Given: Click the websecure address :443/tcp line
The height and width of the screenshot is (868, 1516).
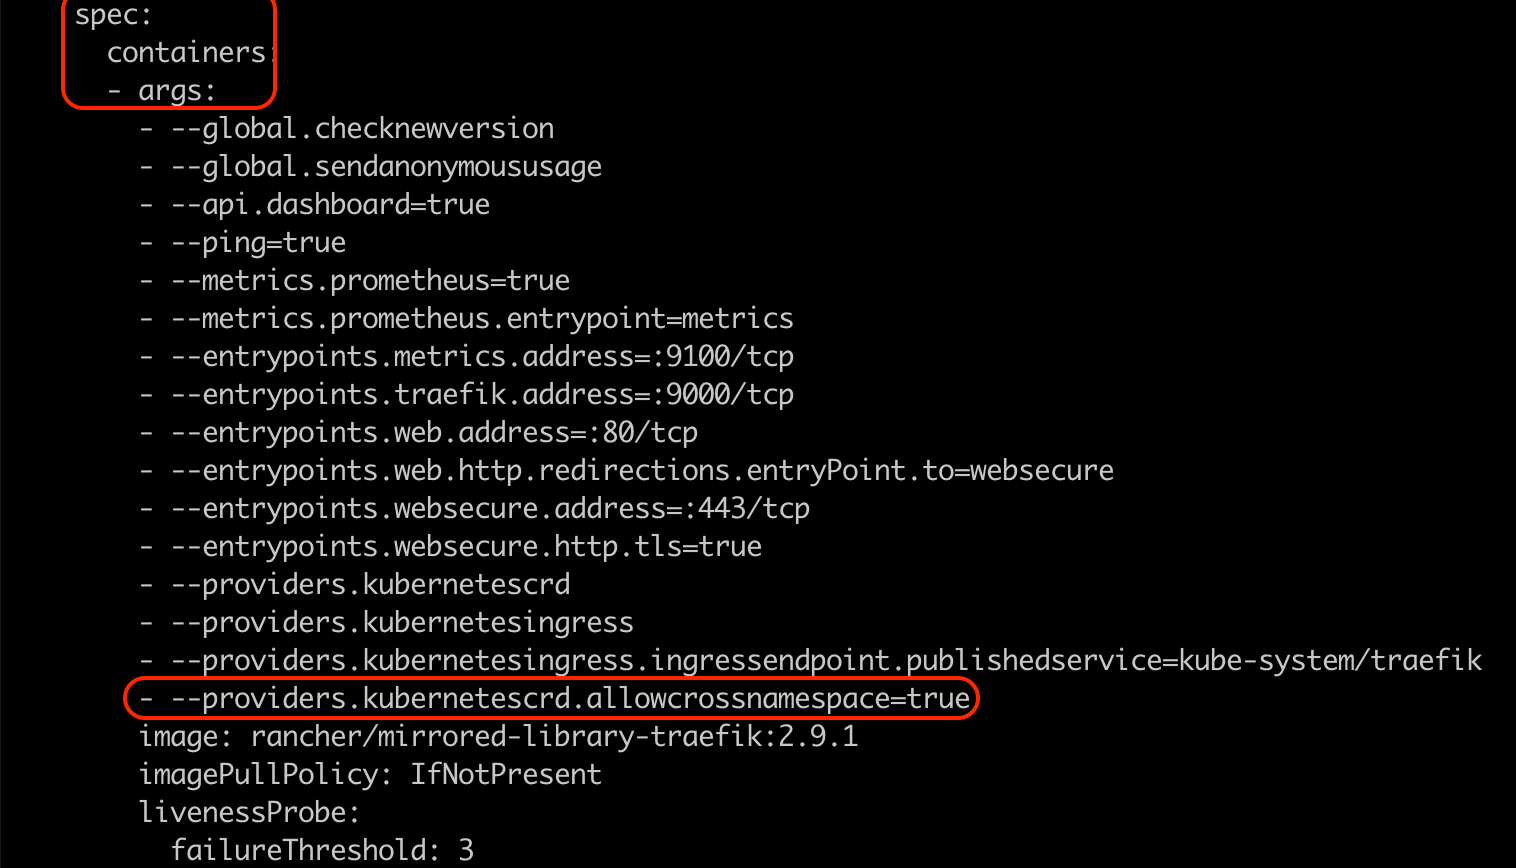Looking at the screenshot, I should pos(490,509).
